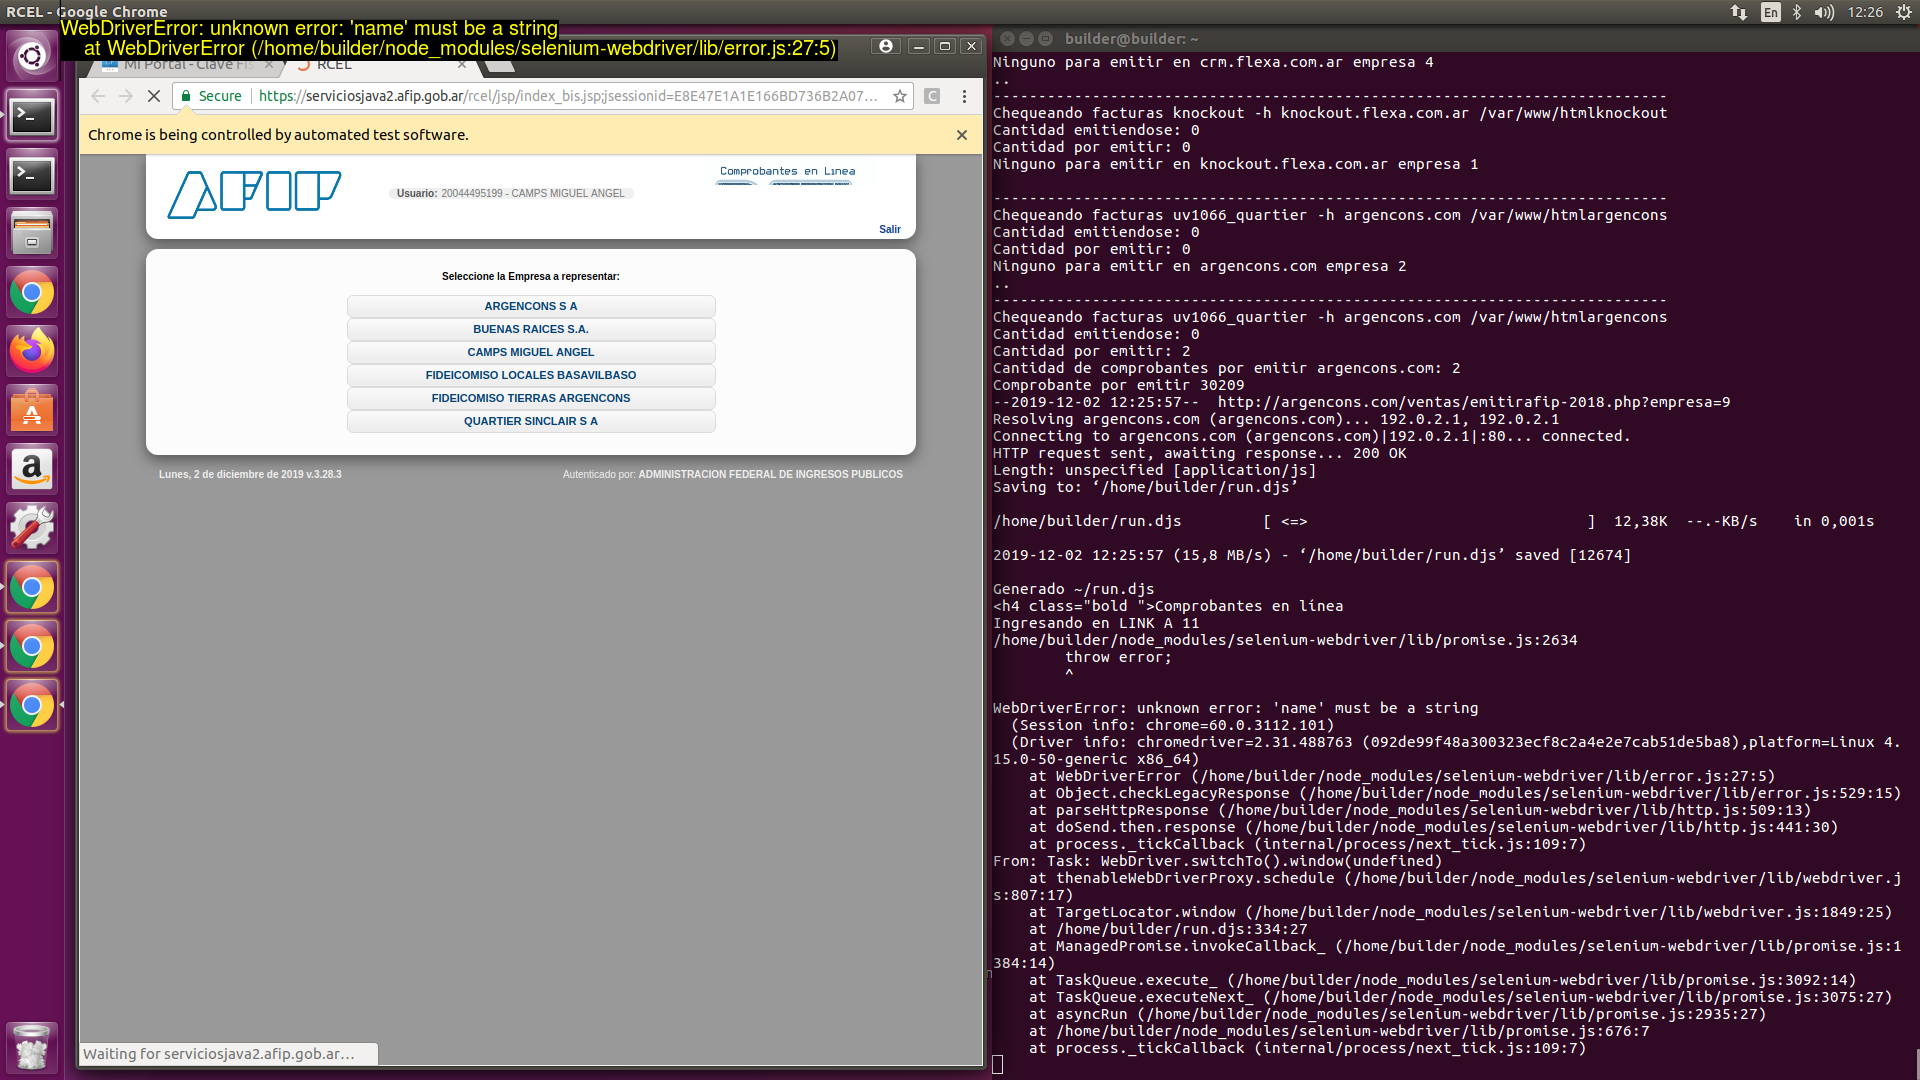Open the Bluetooth indicator menu
This screenshot has height=1080, width=1920.
tap(1797, 12)
